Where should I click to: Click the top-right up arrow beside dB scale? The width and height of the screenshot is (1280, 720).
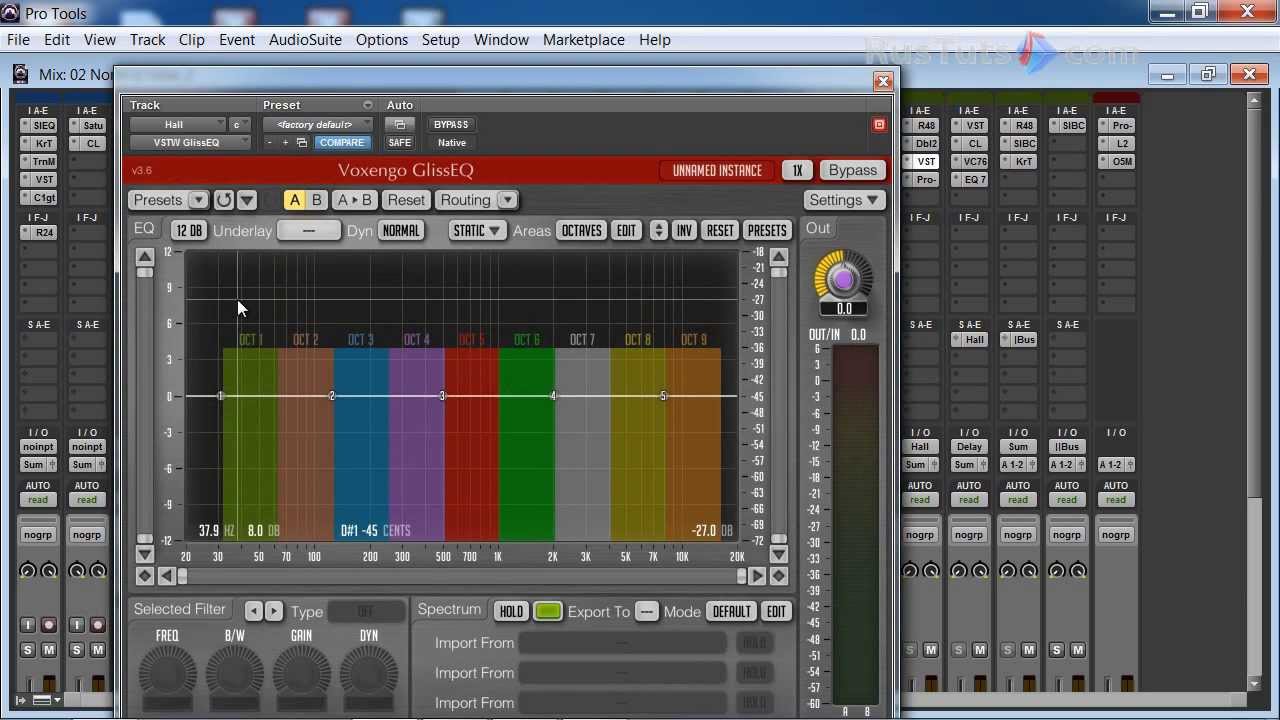pyautogui.click(x=779, y=257)
